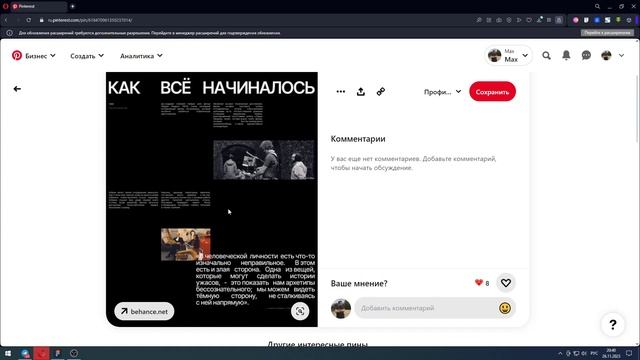640x360 pixels.
Task: Navigate back in browser
Action: pyautogui.click(x=6, y=20)
